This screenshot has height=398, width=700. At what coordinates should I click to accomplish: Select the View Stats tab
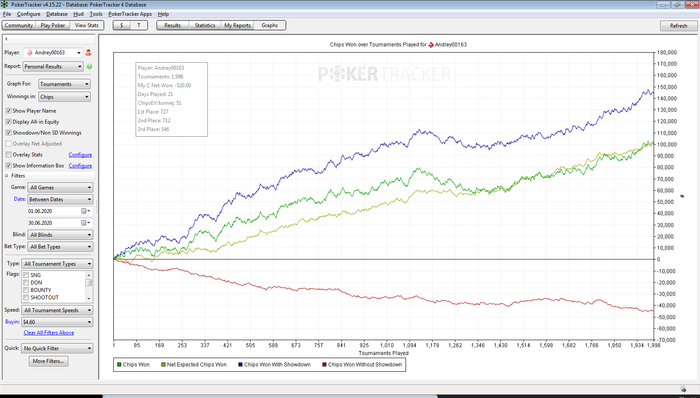(87, 25)
